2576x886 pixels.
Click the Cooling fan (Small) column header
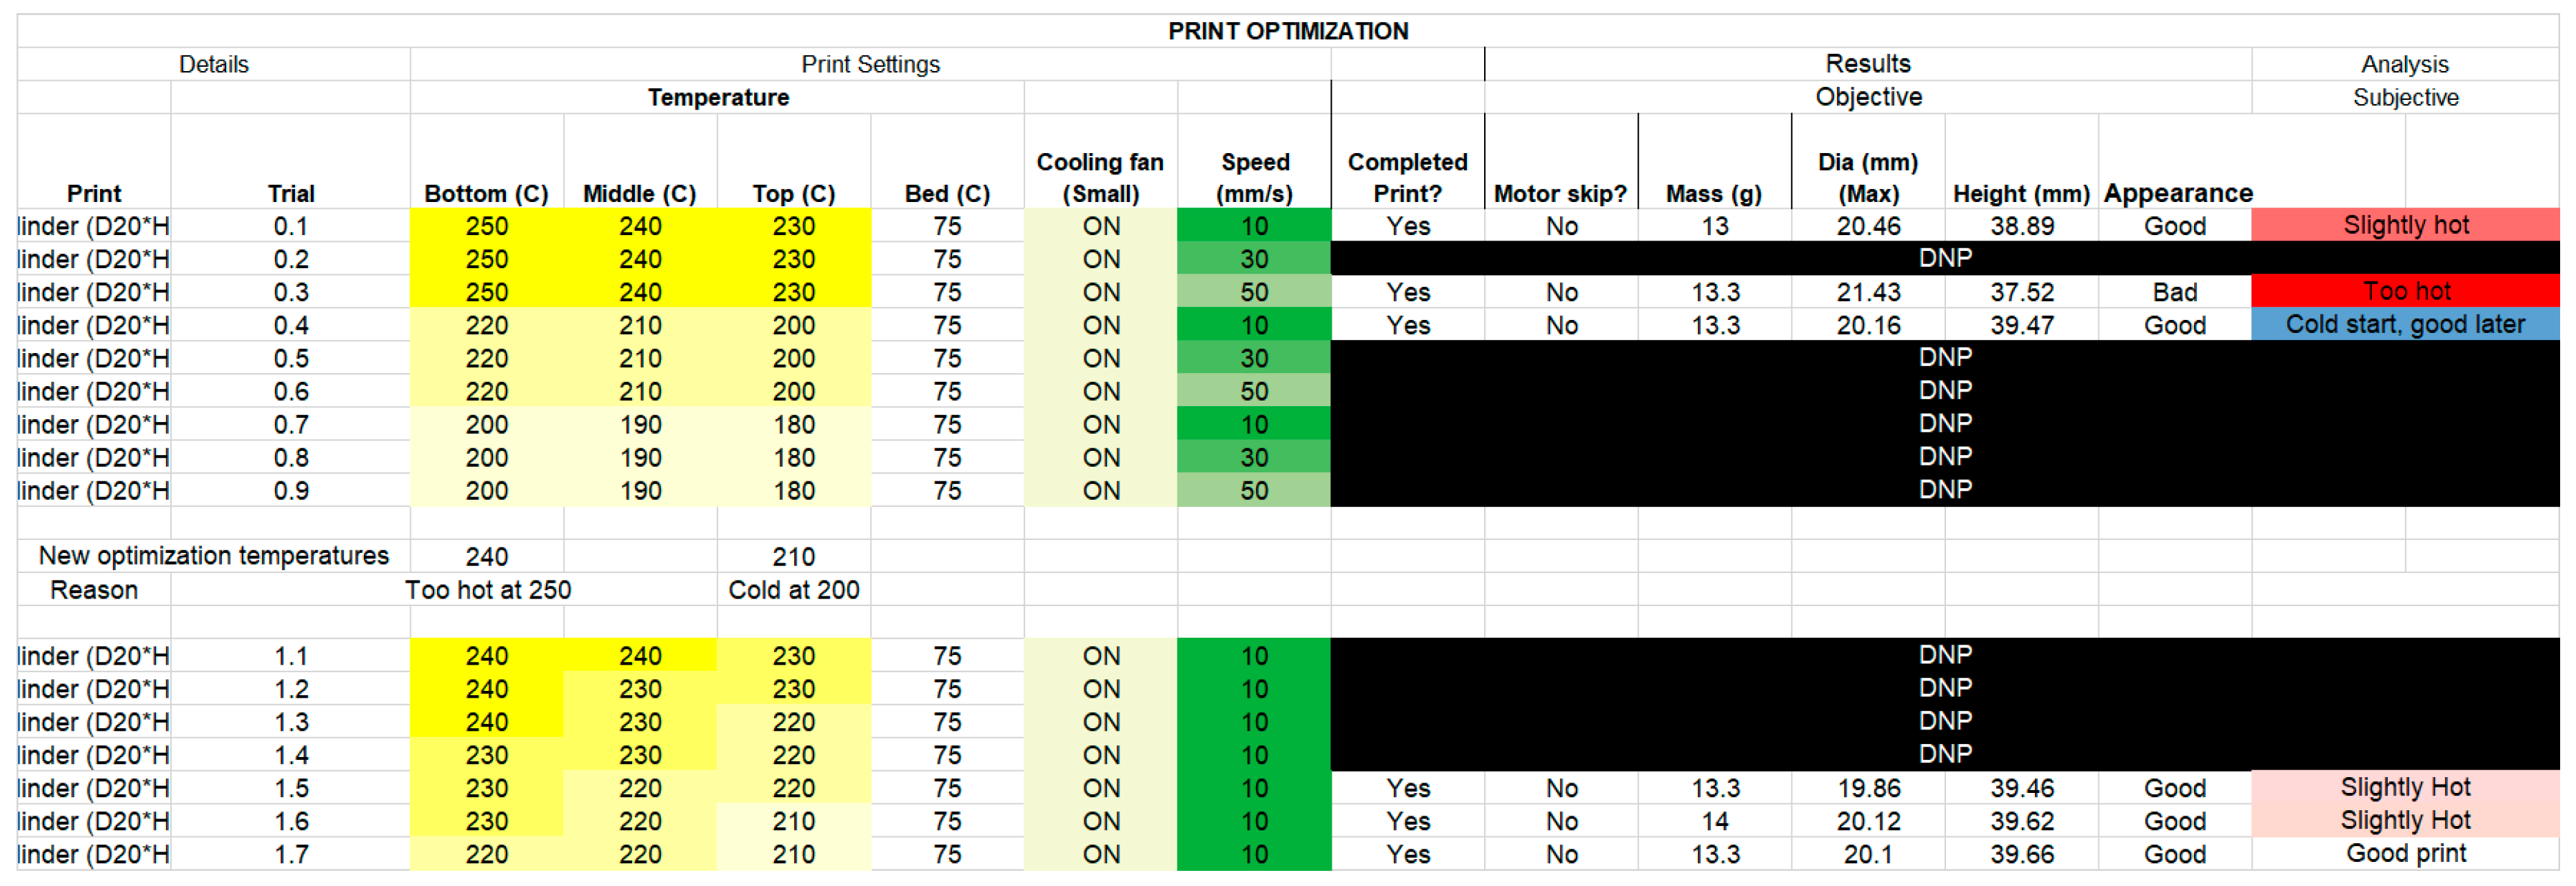(x=1100, y=177)
